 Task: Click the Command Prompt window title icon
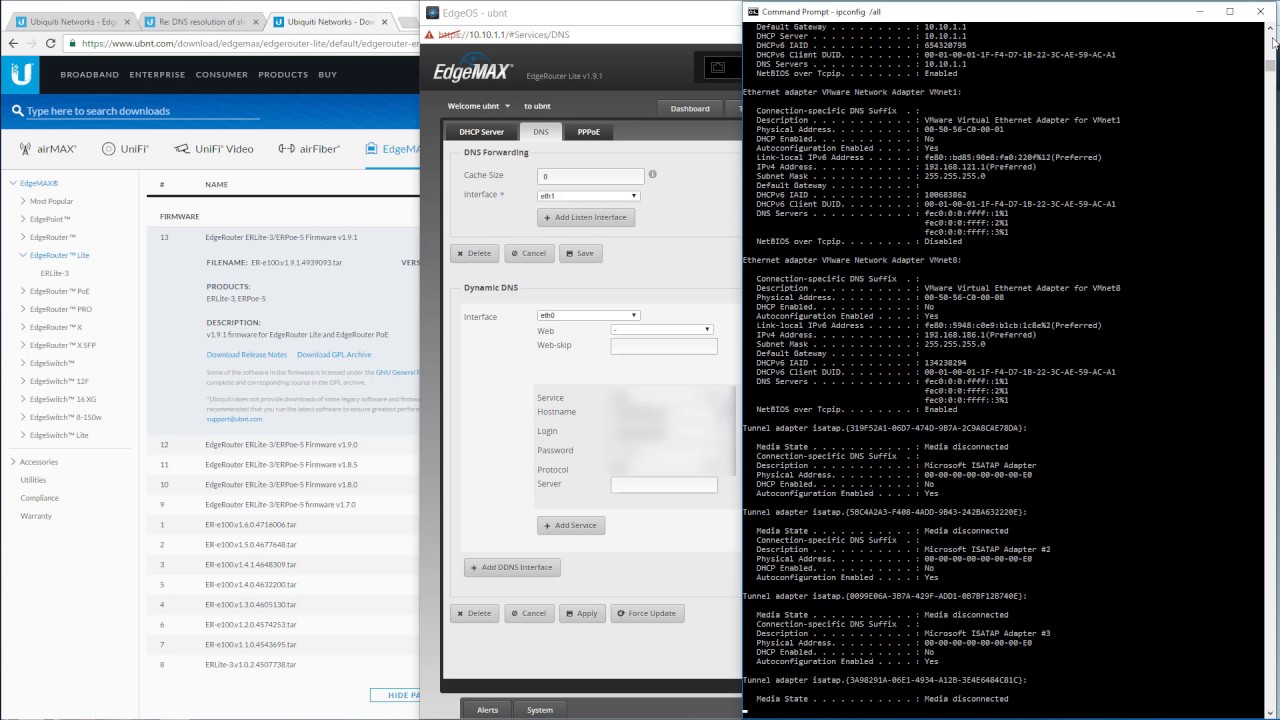[753, 11]
